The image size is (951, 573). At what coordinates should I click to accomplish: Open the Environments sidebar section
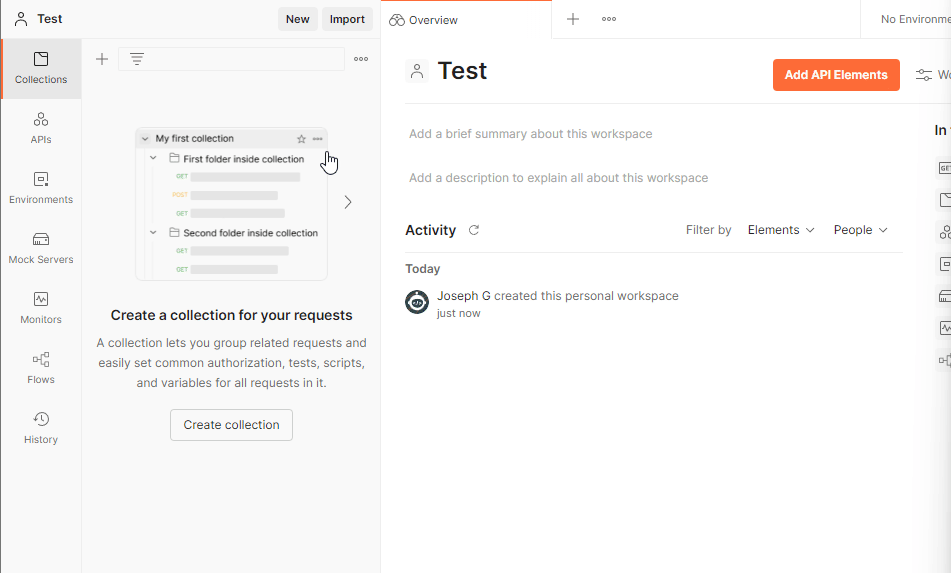[x=41, y=188]
